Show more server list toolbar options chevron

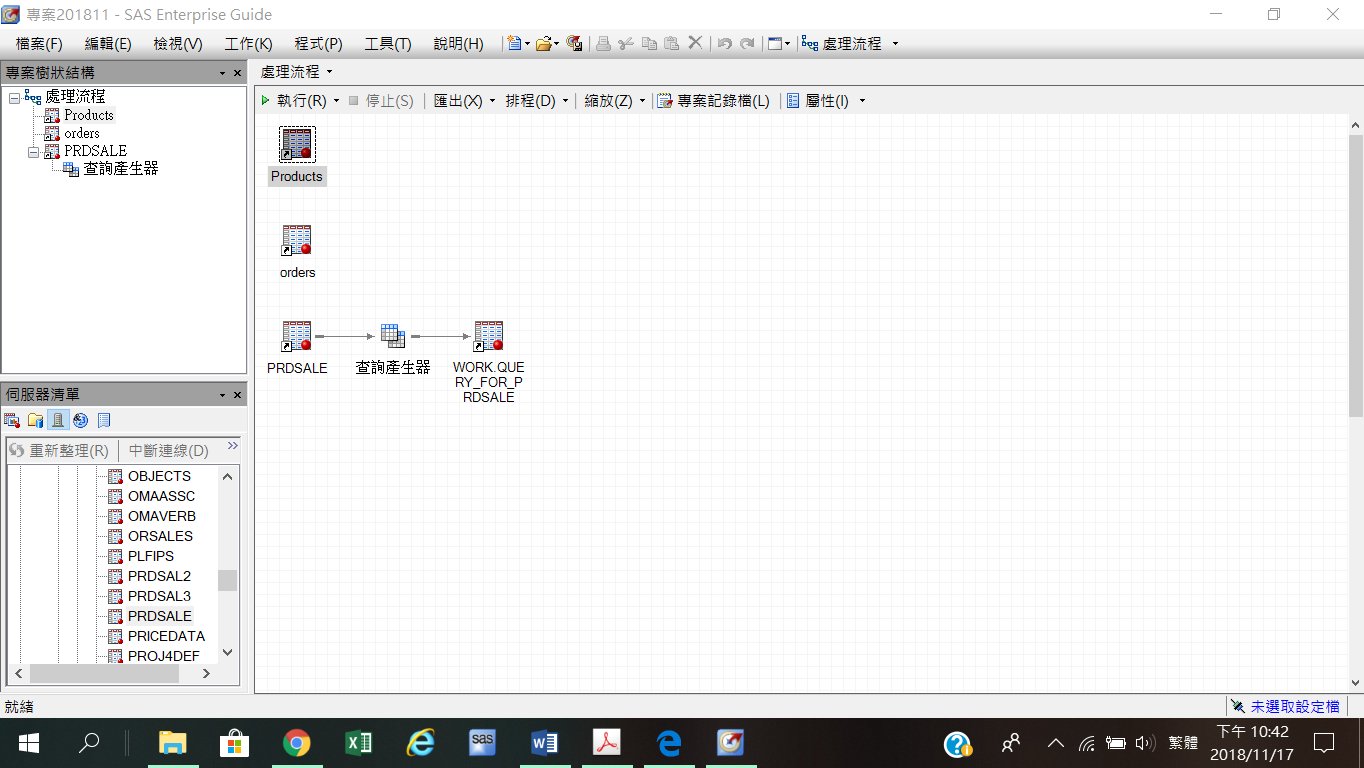pyautogui.click(x=233, y=446)
